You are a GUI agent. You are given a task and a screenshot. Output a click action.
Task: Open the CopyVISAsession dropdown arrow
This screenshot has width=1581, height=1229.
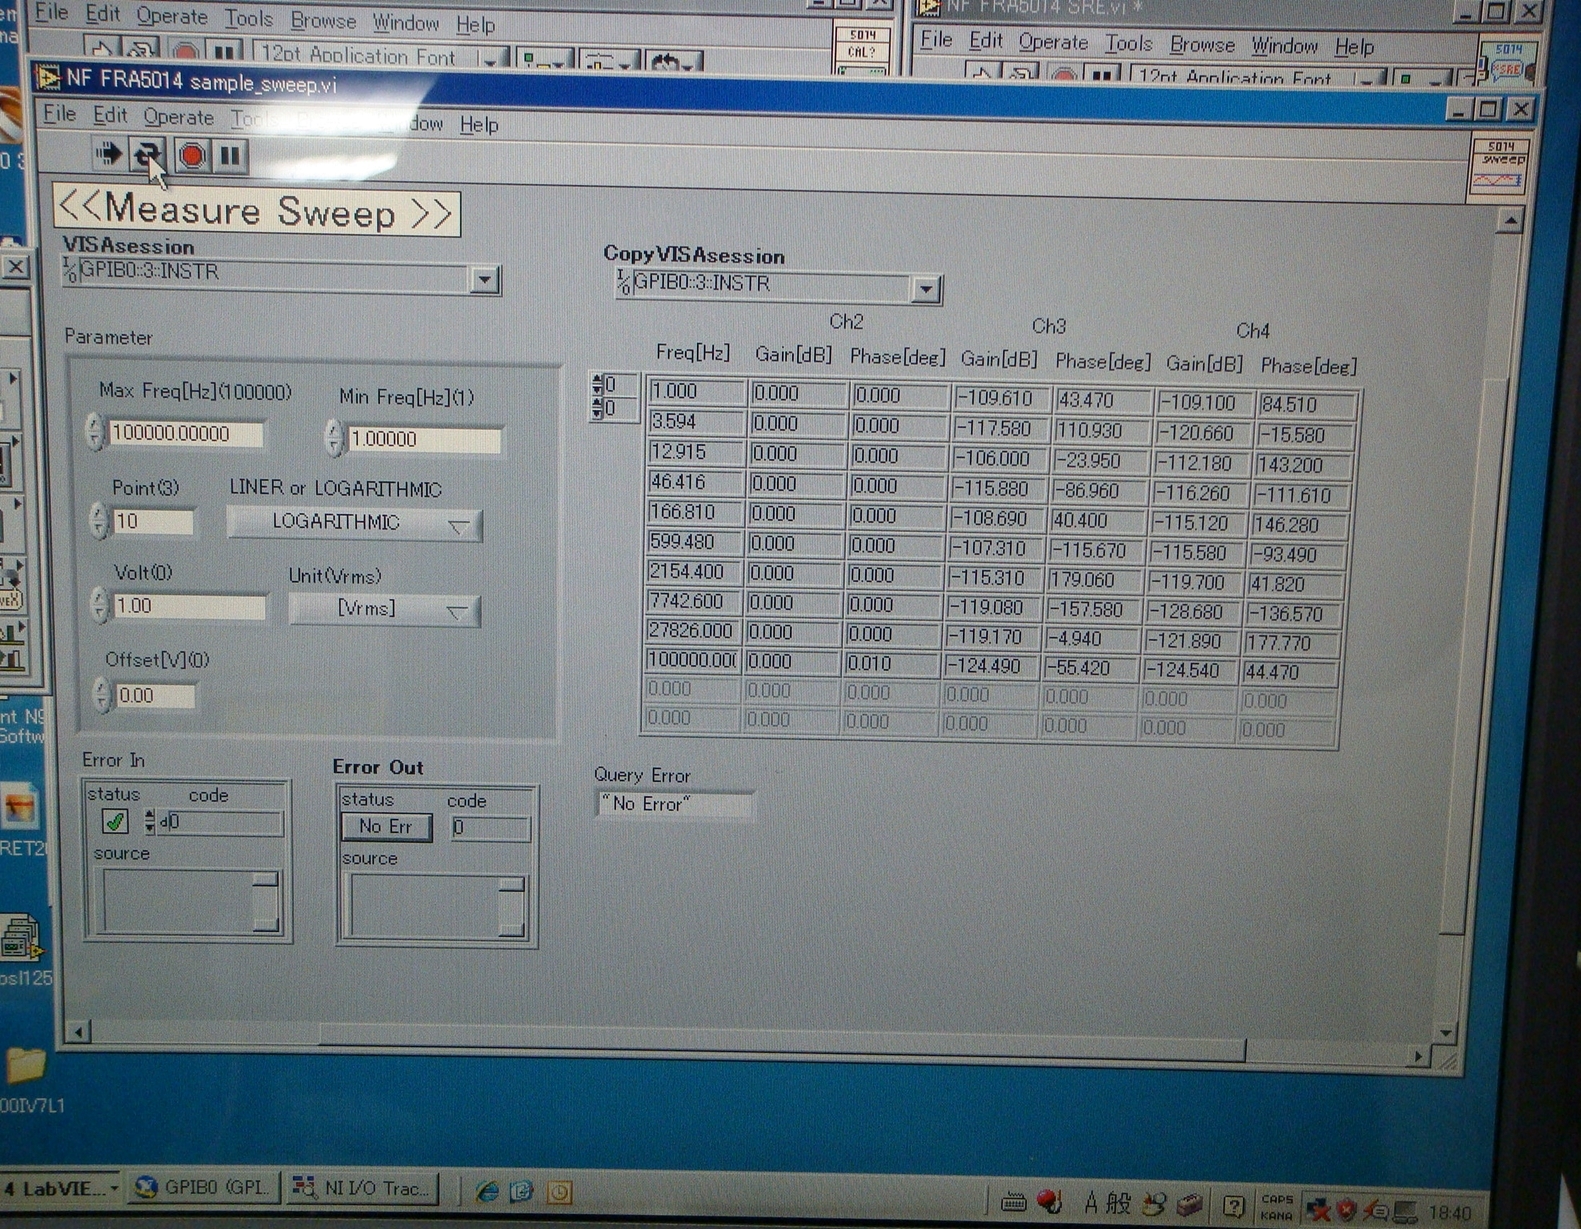click(x=926, y=290)
